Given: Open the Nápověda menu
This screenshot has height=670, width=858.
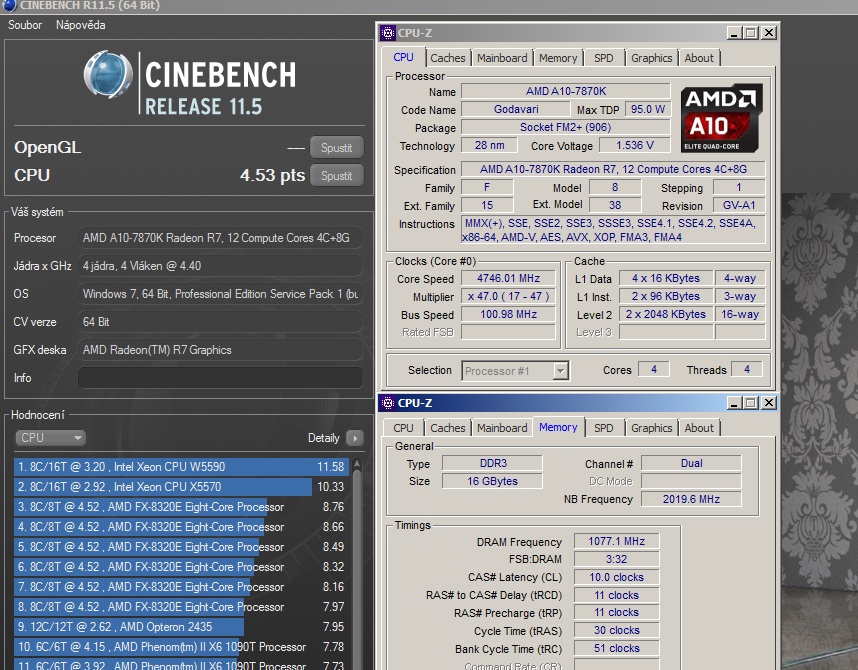Looking at the screenshot, I should pyautogui.click(x=80, y=25).
